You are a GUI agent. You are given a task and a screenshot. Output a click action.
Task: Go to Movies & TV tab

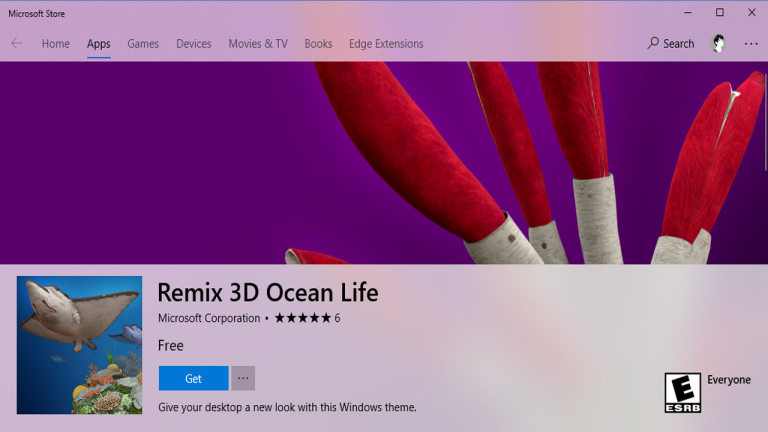click(258, 44)
